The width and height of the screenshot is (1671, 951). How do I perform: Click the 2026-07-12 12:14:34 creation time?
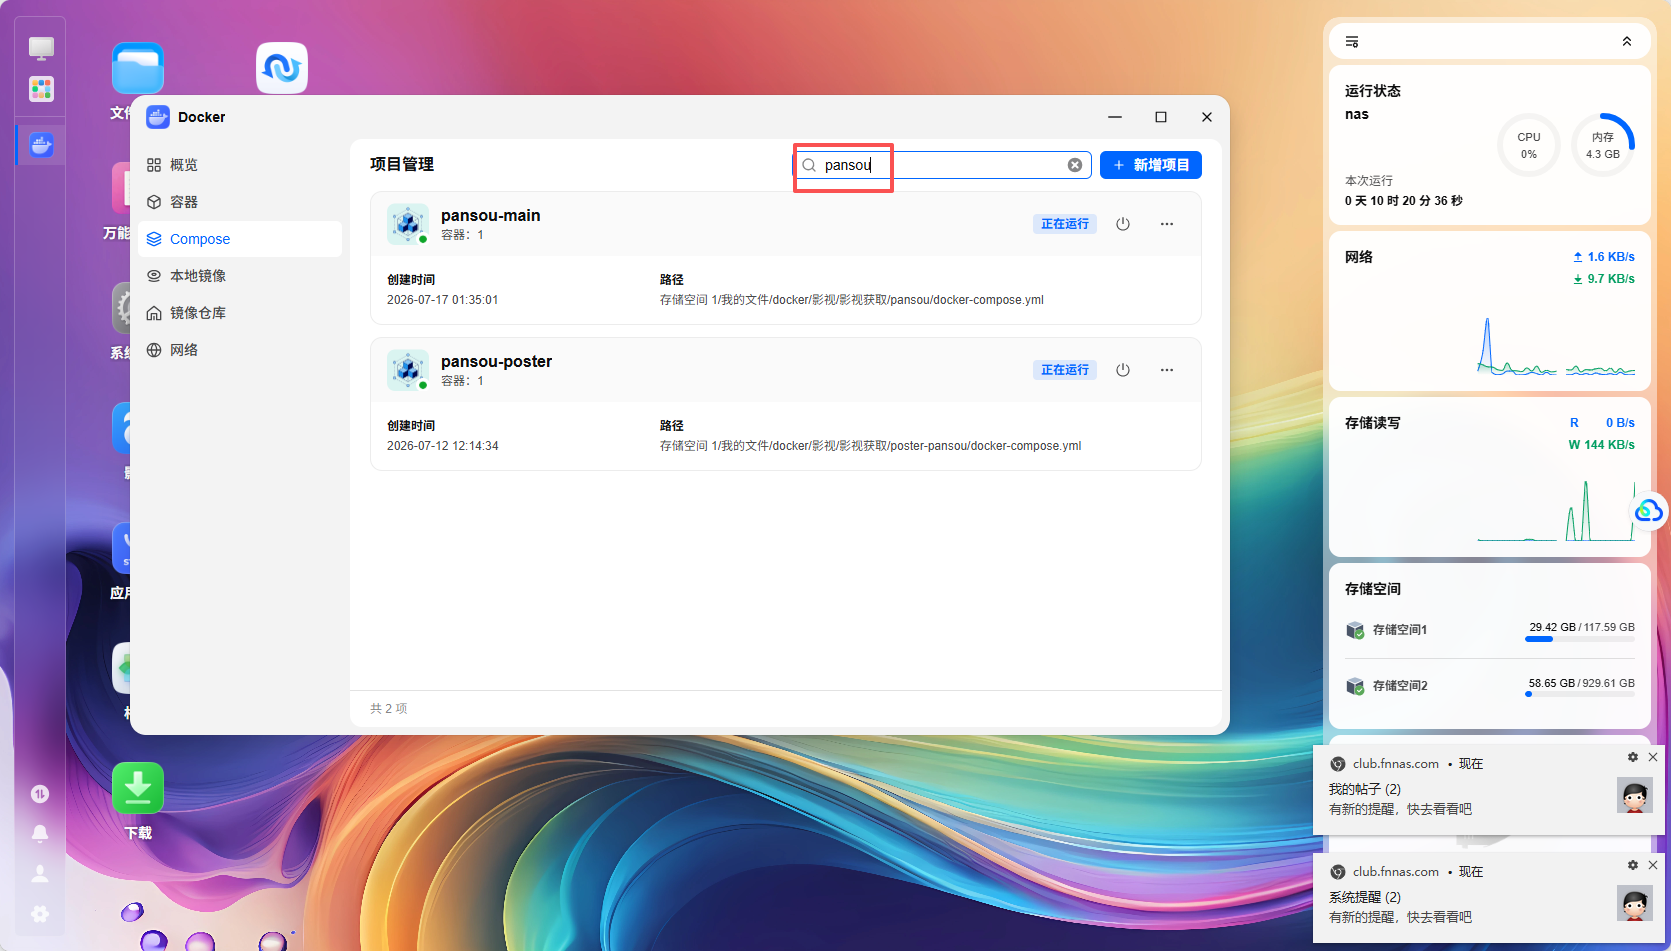(x=442, y=446)
